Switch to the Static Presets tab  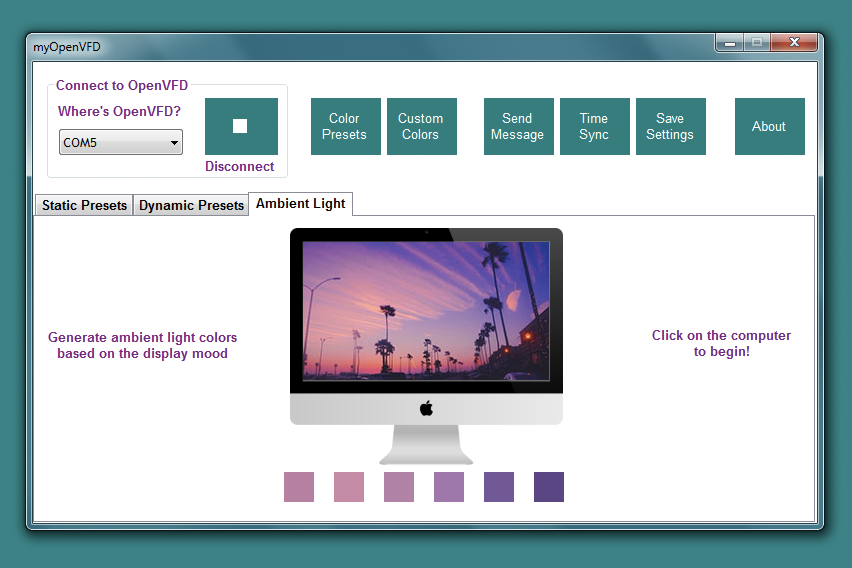coord(84,205)
